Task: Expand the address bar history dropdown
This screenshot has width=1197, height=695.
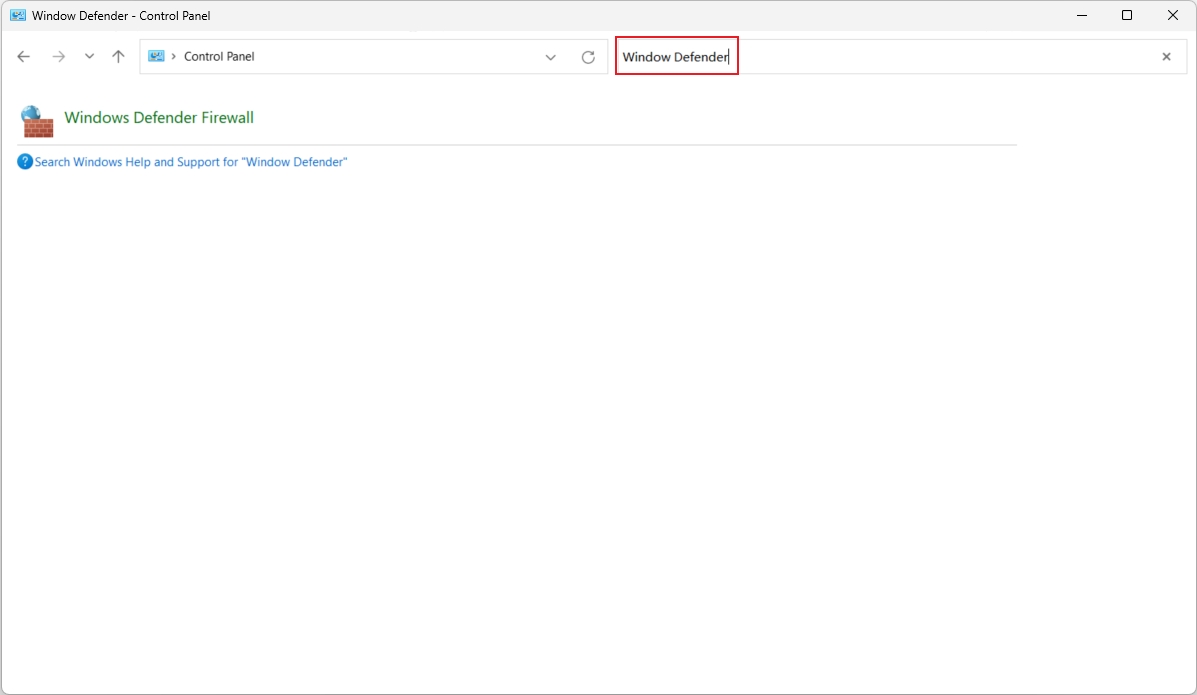Action: (550, 57)
